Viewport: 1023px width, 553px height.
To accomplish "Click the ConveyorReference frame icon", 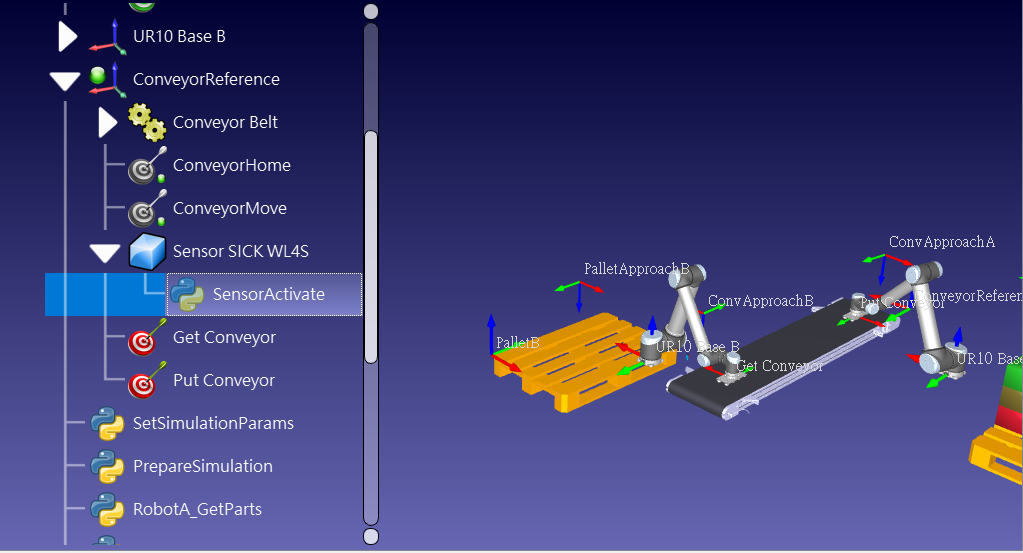I will pyautogui.click(x=106, y=80).
